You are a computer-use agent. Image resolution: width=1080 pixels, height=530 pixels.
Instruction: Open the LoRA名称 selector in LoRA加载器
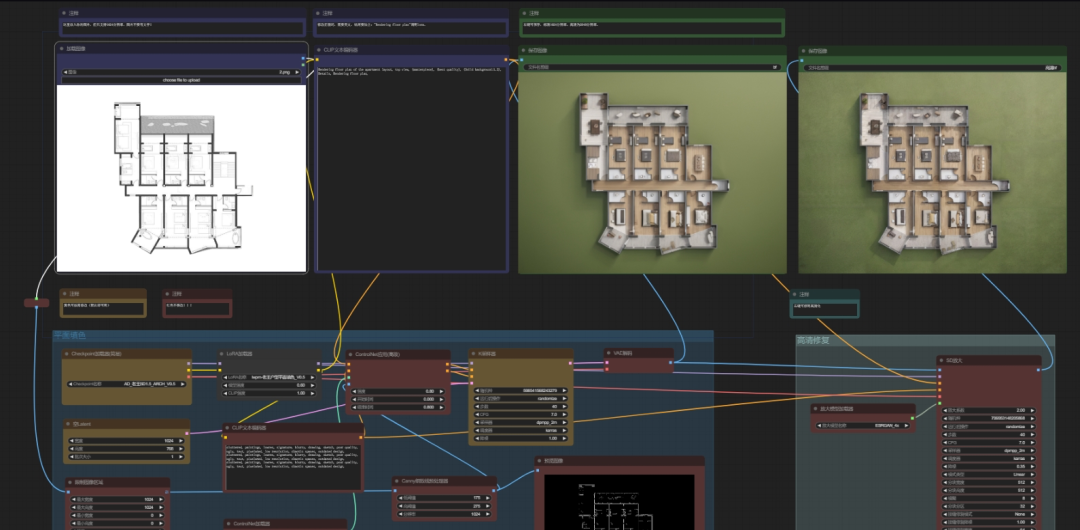(x=268, y=377)
